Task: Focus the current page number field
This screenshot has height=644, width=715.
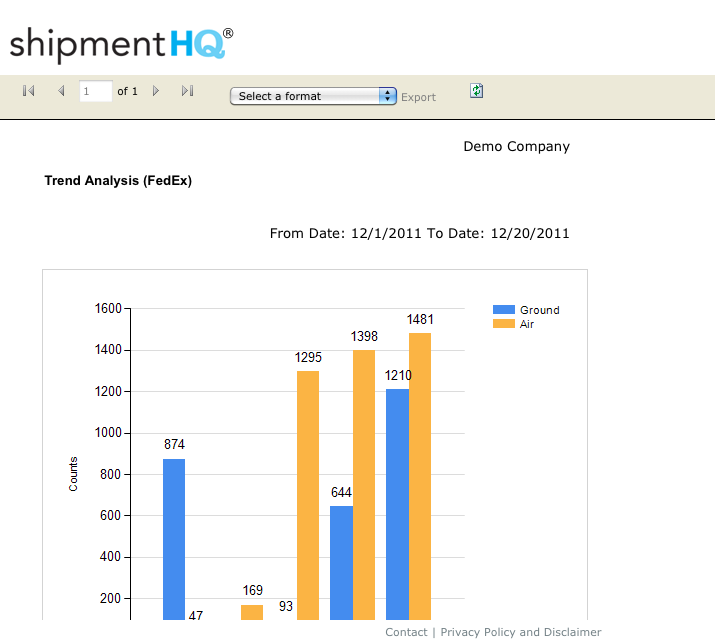Action: click(x=95, y=91)
